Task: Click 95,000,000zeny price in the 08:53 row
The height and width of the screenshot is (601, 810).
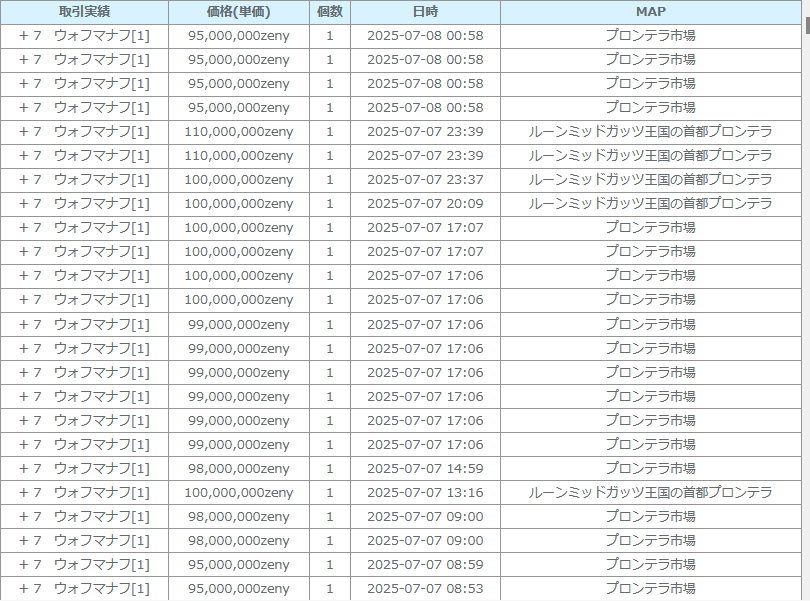Action: 239,589
